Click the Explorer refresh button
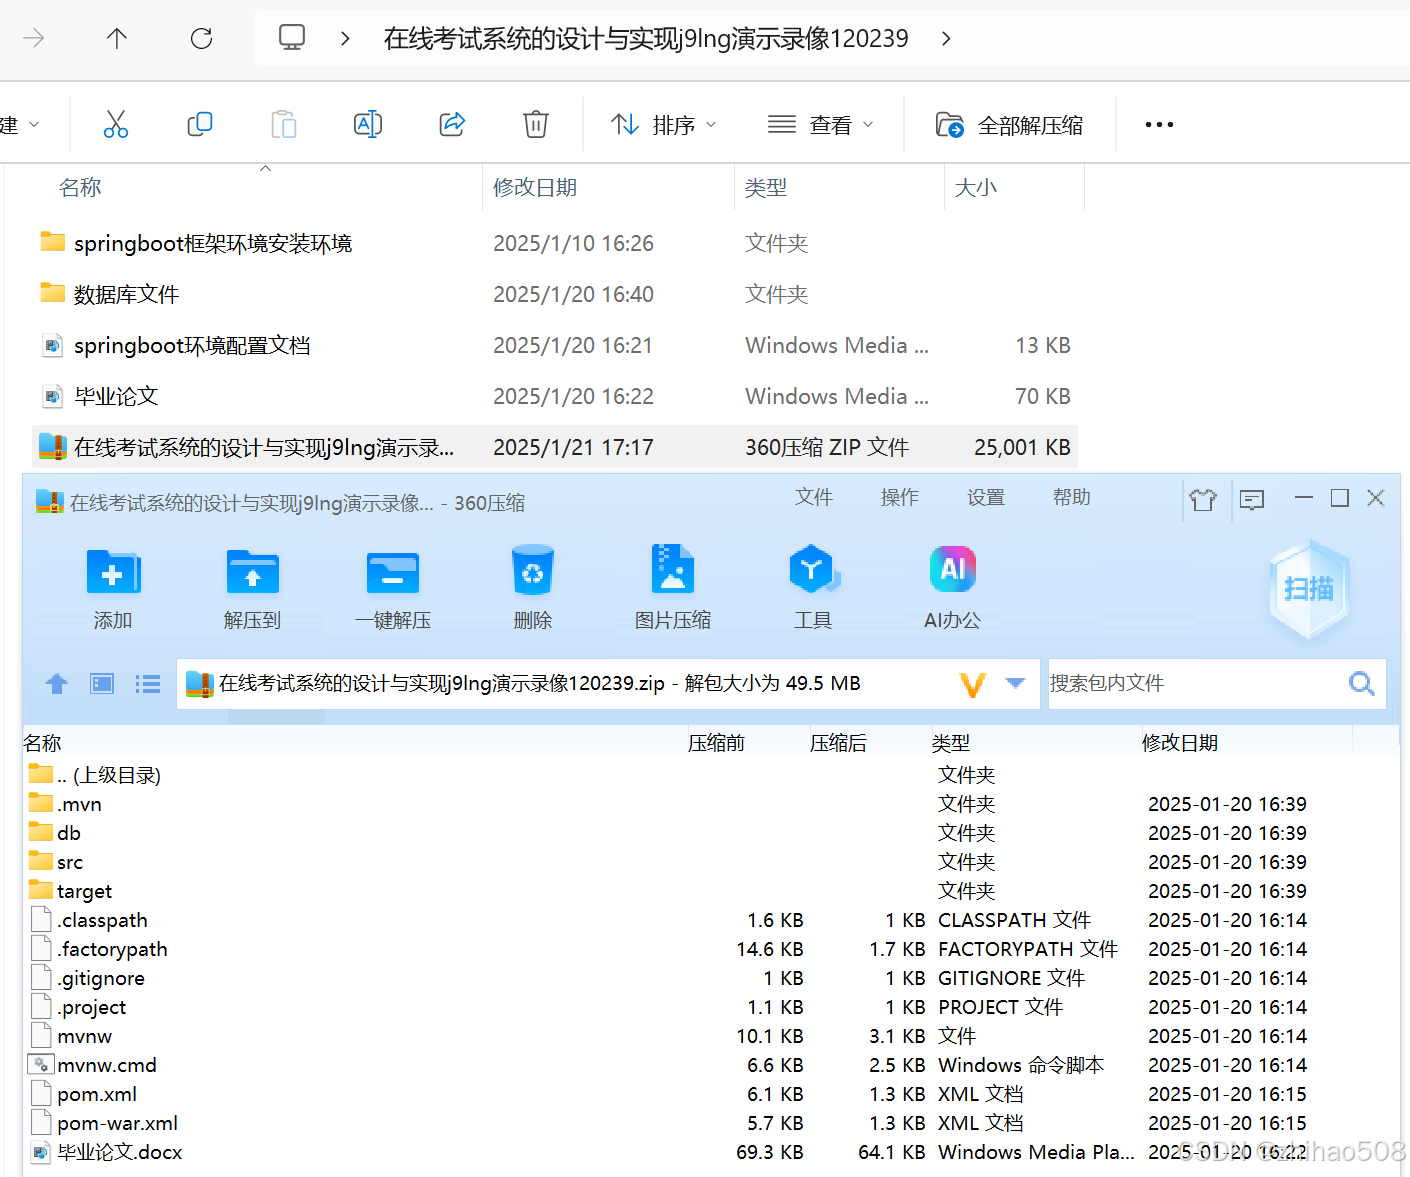Screen dimensions: 1410x1177 click(202, 38)
